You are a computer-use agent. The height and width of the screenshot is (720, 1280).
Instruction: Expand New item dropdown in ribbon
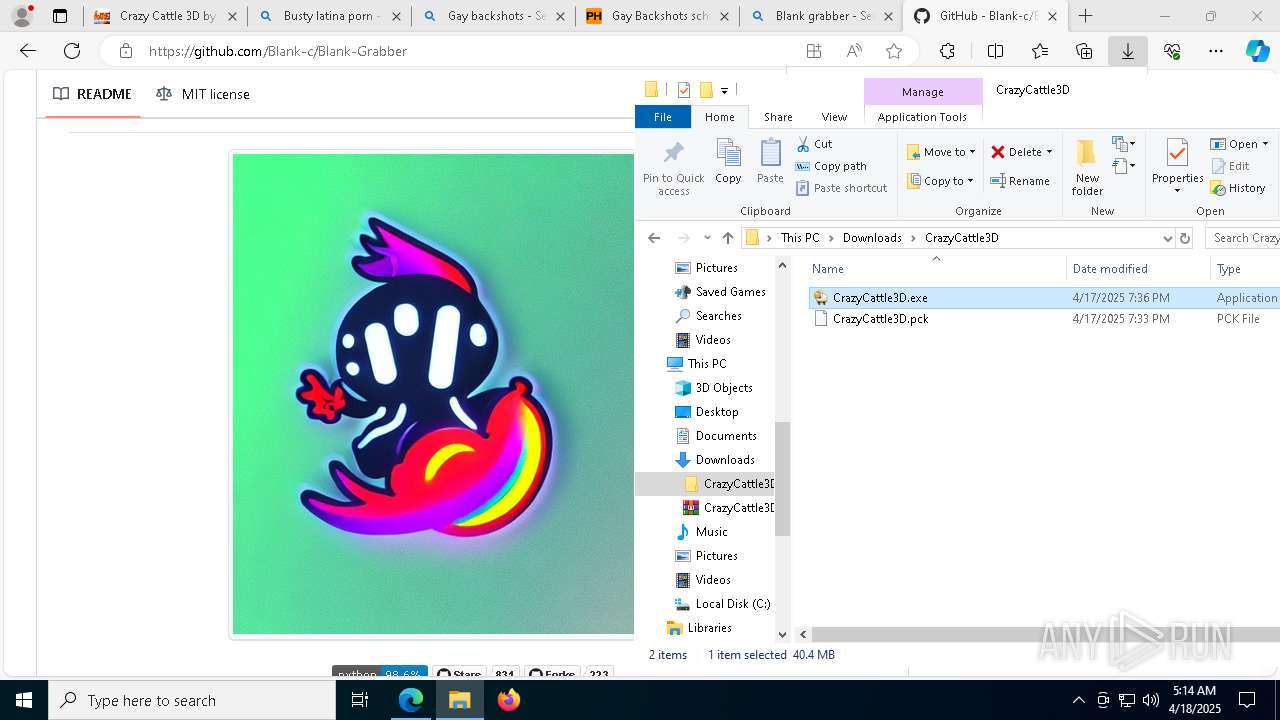[x=1123, y=144]
